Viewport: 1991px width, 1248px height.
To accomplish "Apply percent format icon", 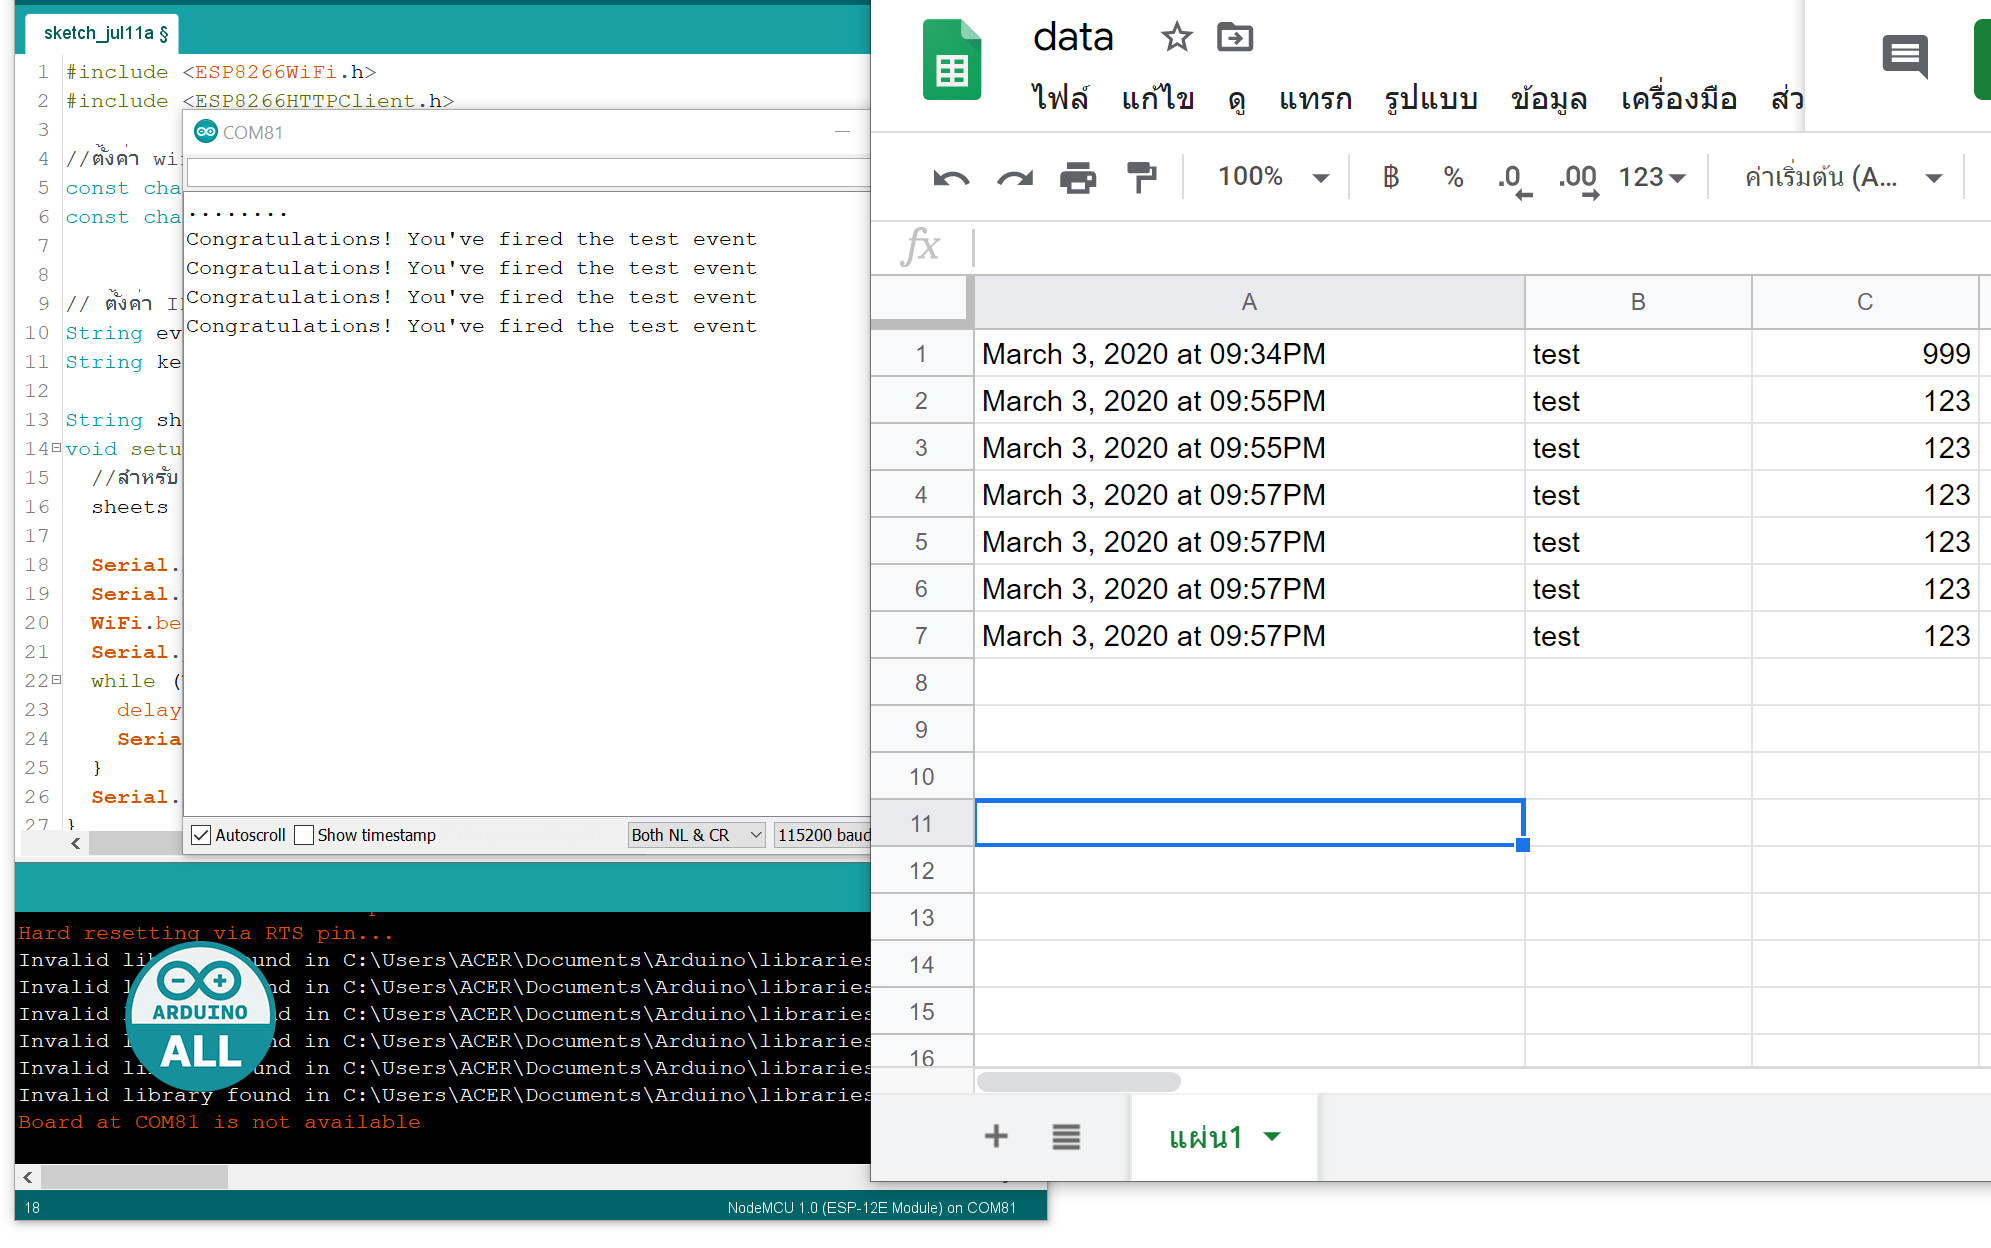I will click(x=1453, y=177).
